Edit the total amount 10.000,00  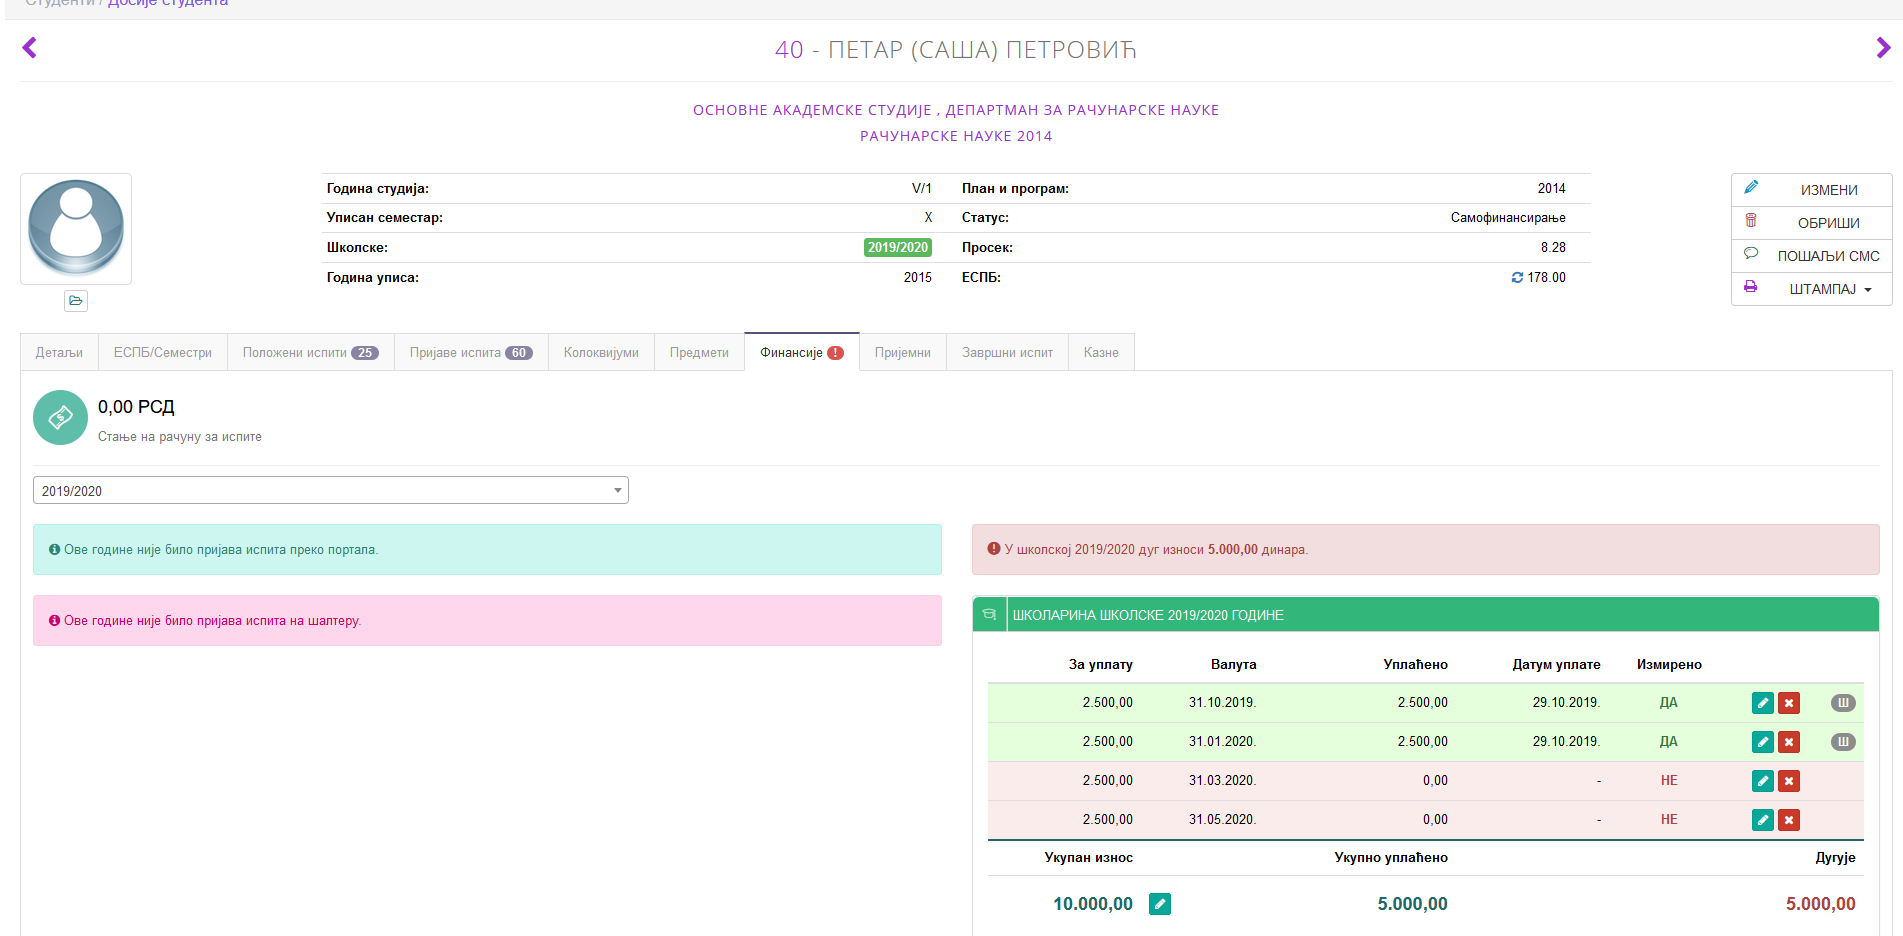[x=1160, y=904]
